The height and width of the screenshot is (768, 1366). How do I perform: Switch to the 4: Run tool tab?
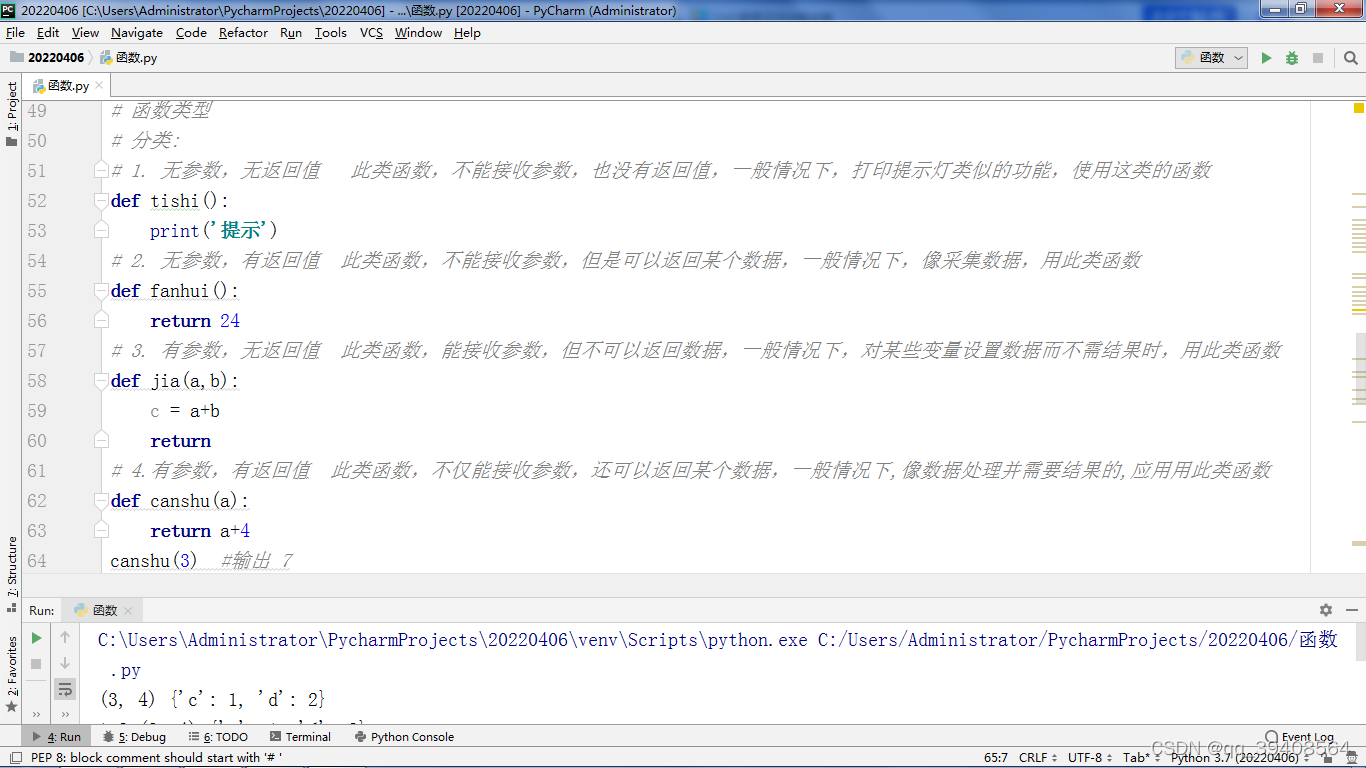pos(57,737)
